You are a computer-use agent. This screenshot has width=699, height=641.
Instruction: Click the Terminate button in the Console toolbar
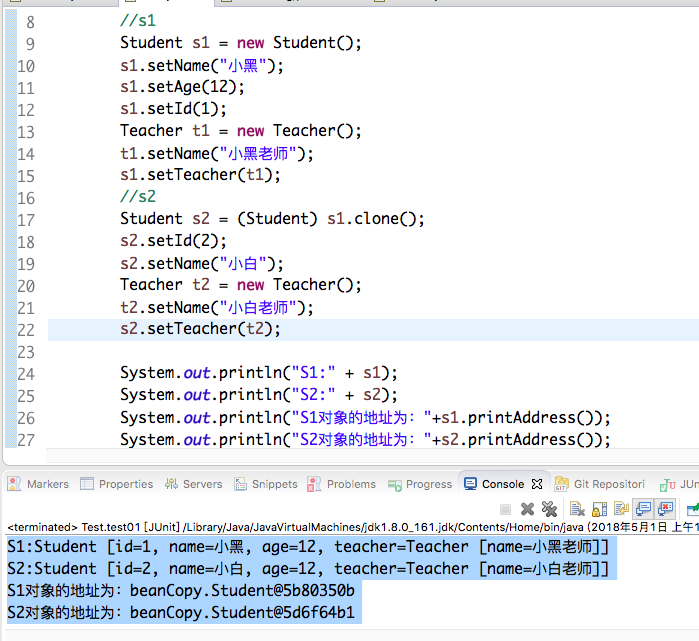point(505,509)
